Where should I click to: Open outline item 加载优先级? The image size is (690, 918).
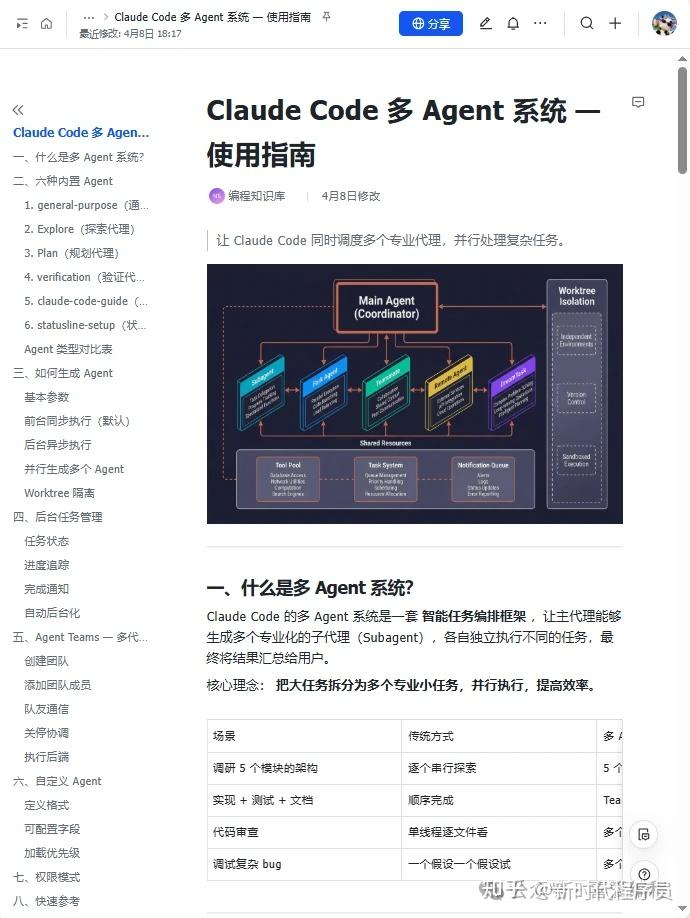pyautogui.click(x=52, y=853)
